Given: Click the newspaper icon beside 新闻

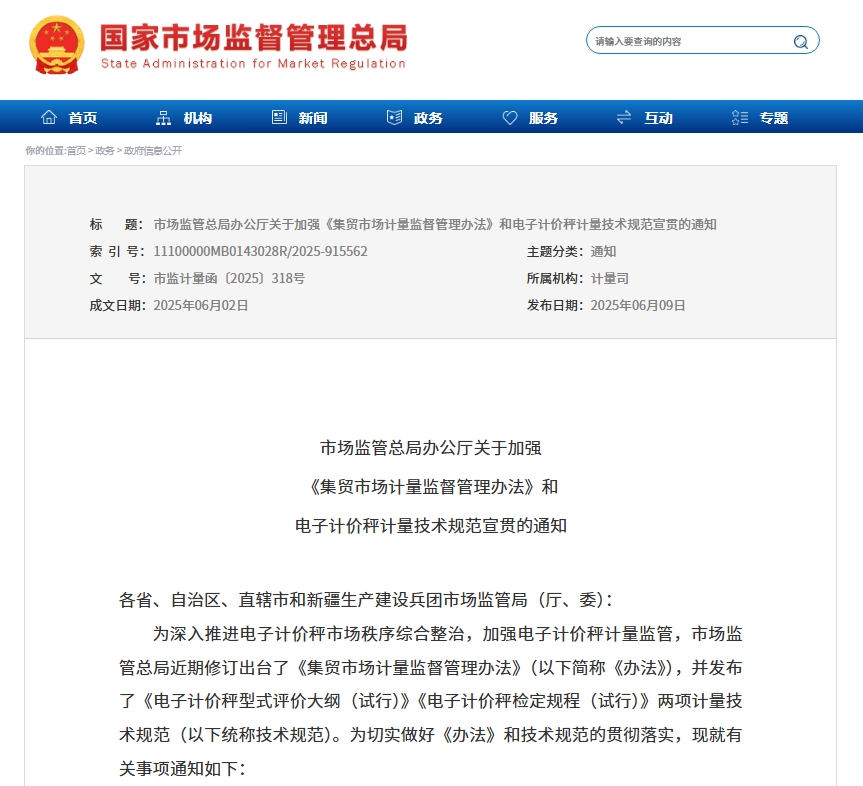Looking at the screenshot, I should [x=279, y=118].
